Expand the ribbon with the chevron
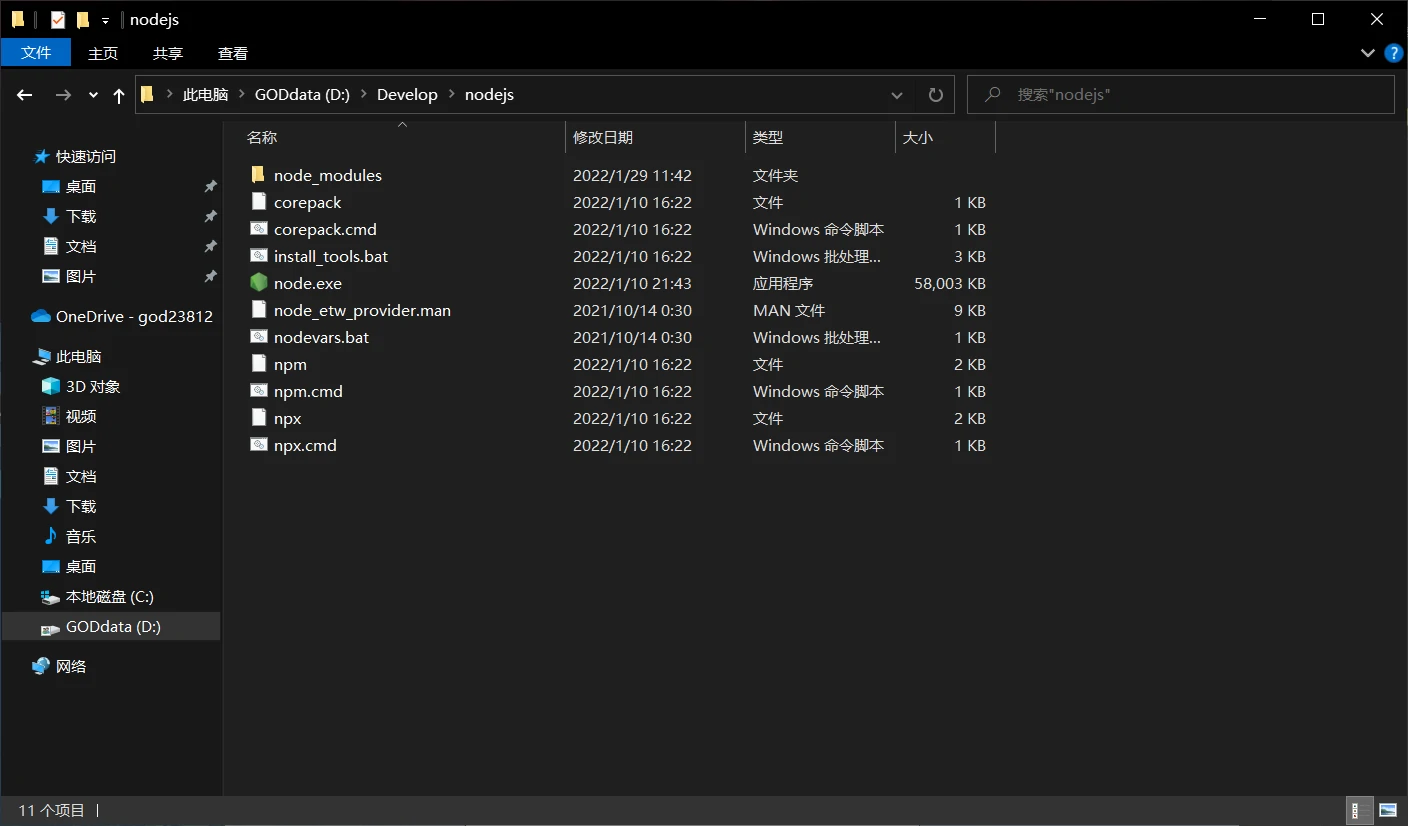1408x826 pixels. pyautogui.click(x=1368, y=53)
